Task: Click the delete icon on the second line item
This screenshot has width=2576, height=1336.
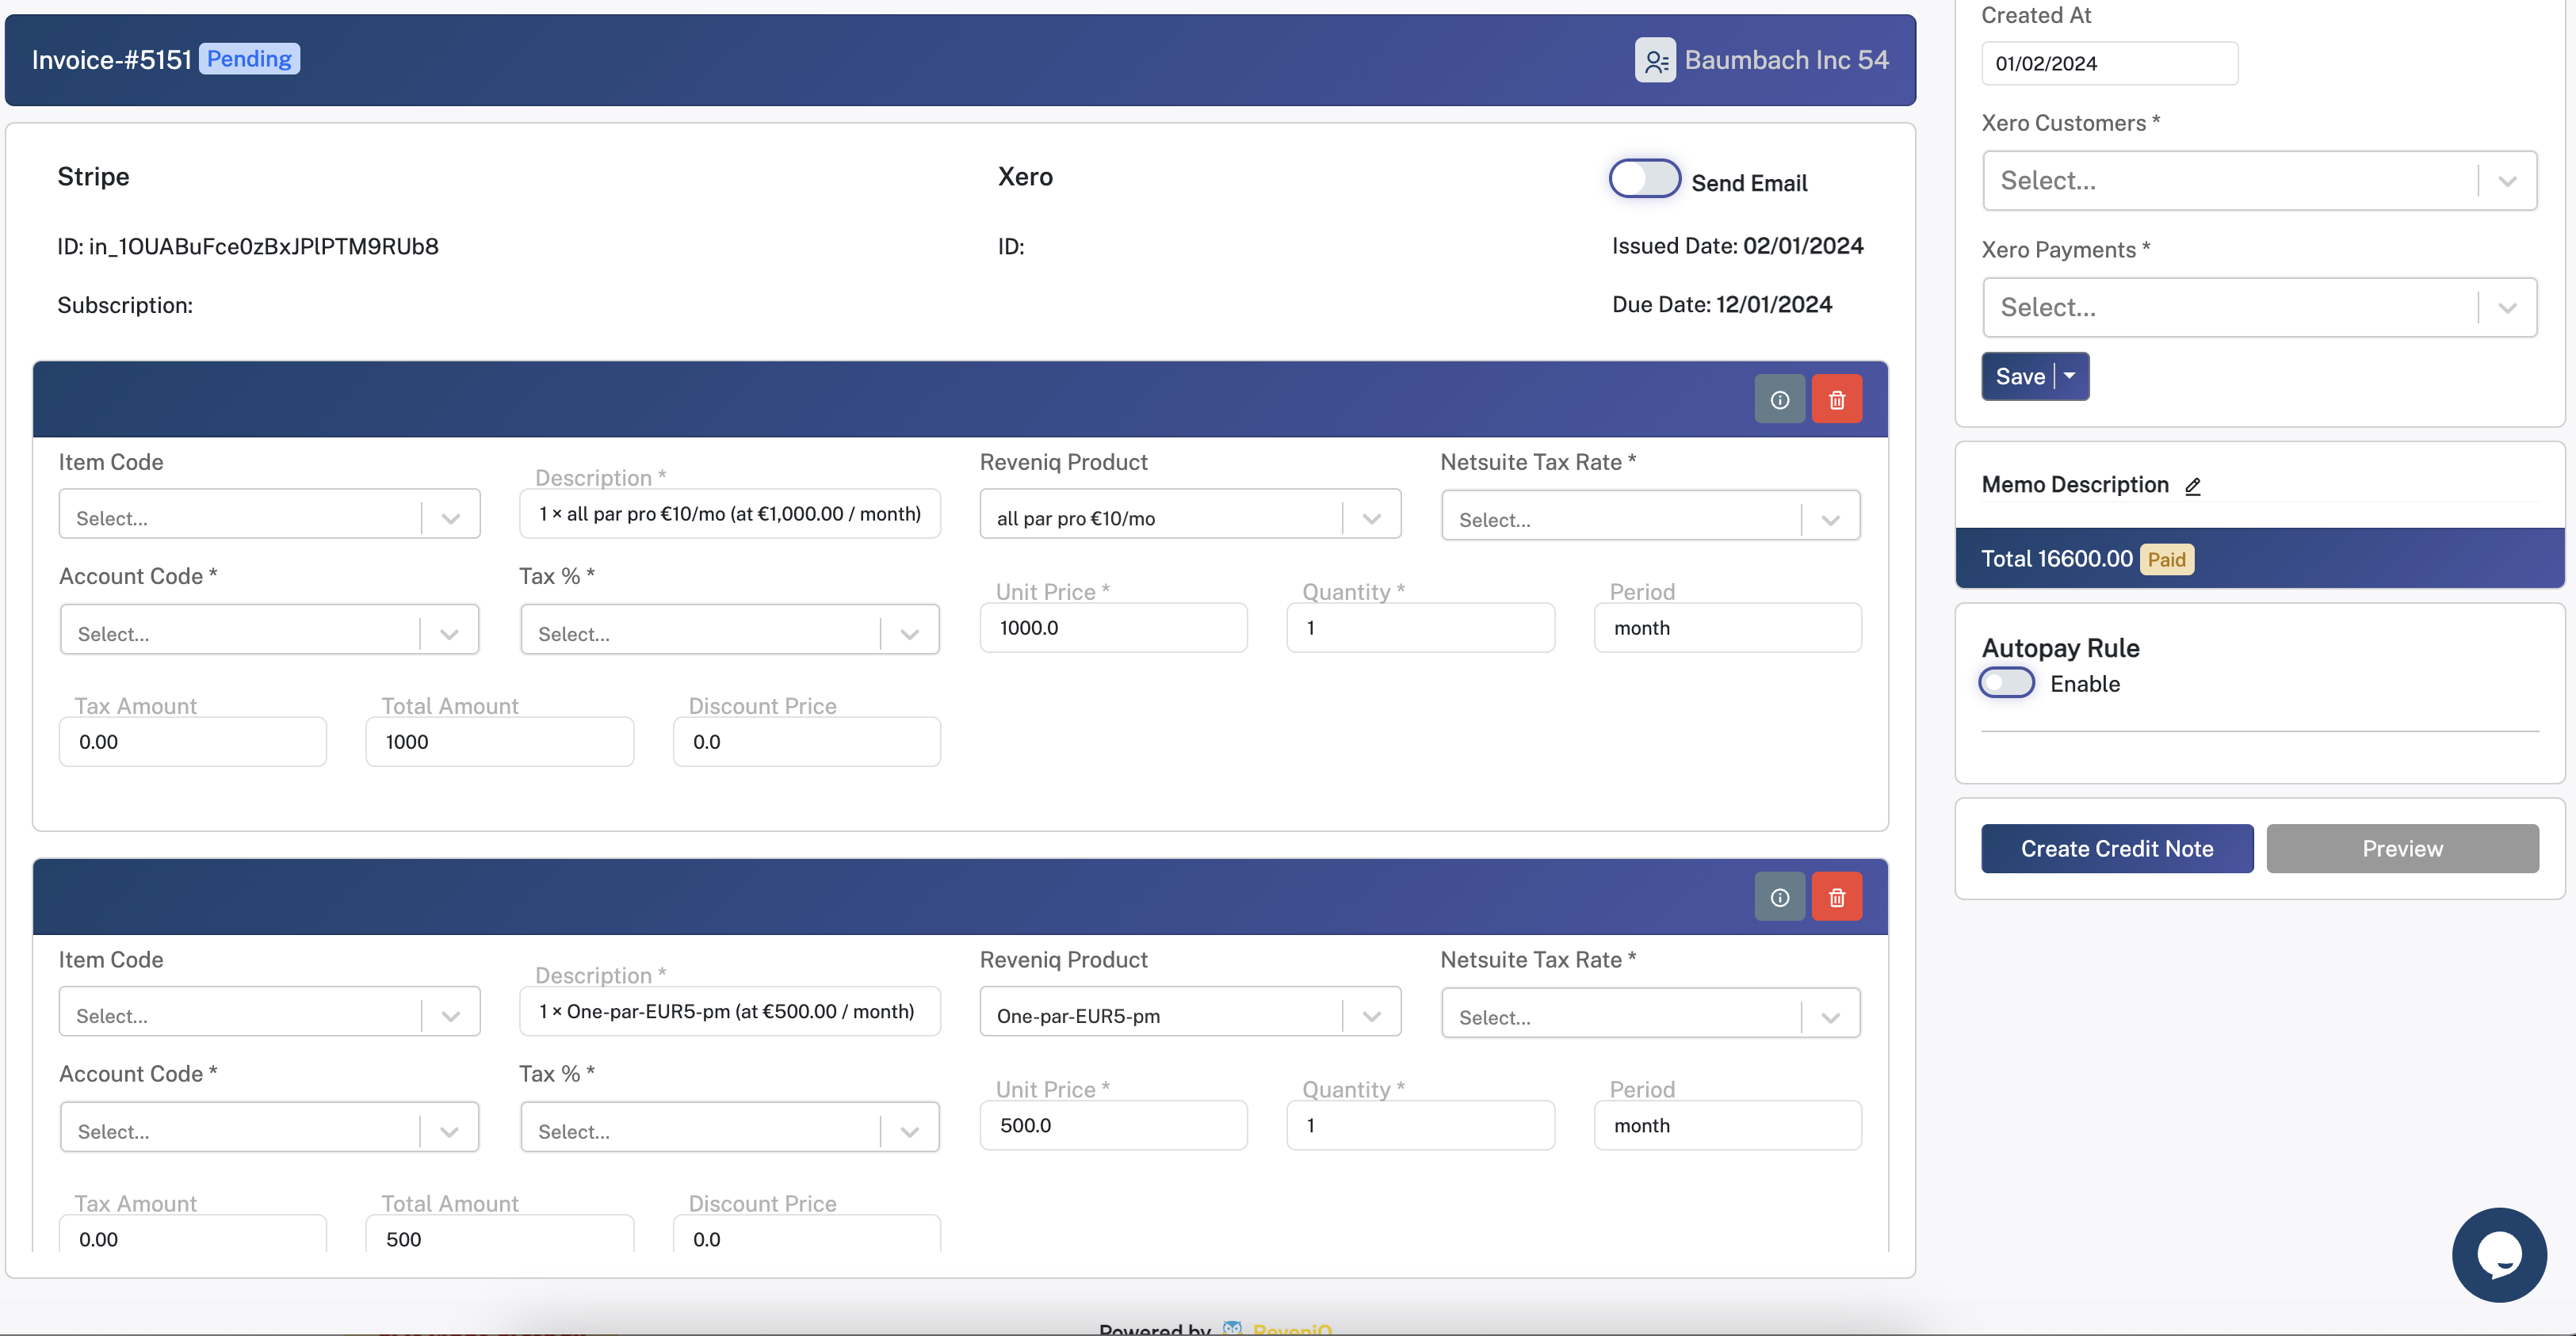Action: click(1837, 896)
